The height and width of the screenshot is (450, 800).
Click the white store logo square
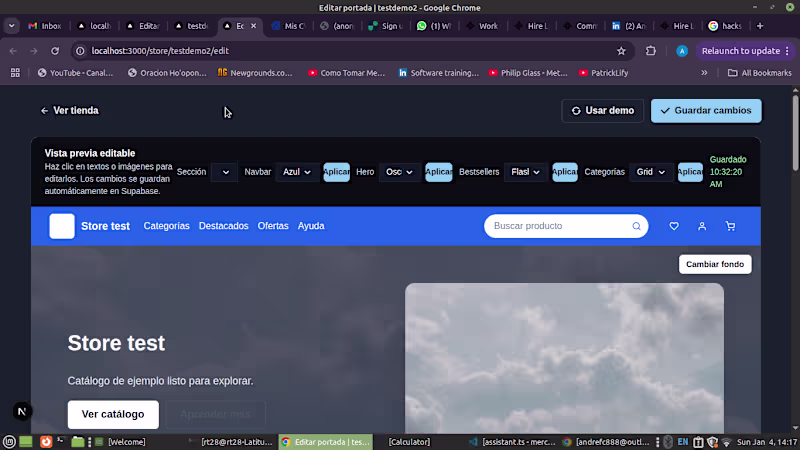click(62, 226)
